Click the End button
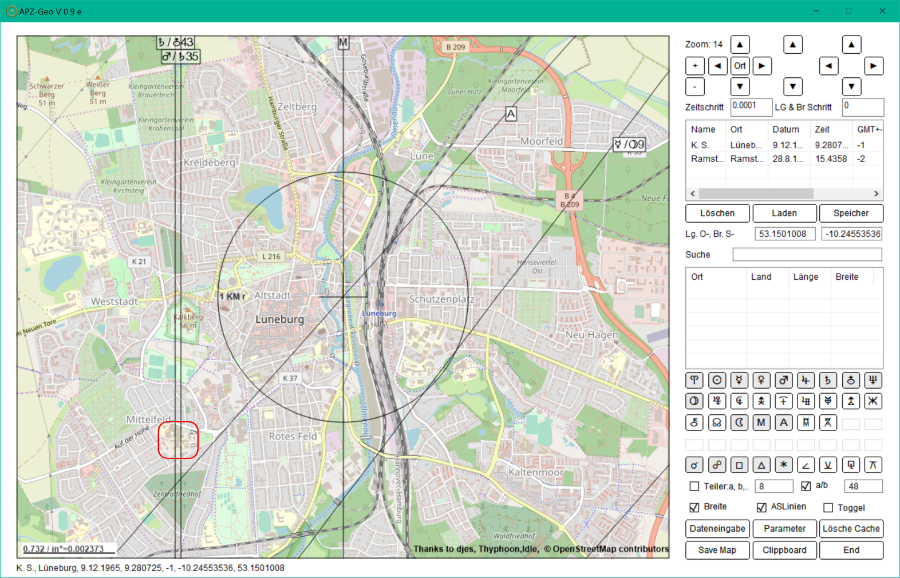900x578 pixels. click(x=851, y=550)
